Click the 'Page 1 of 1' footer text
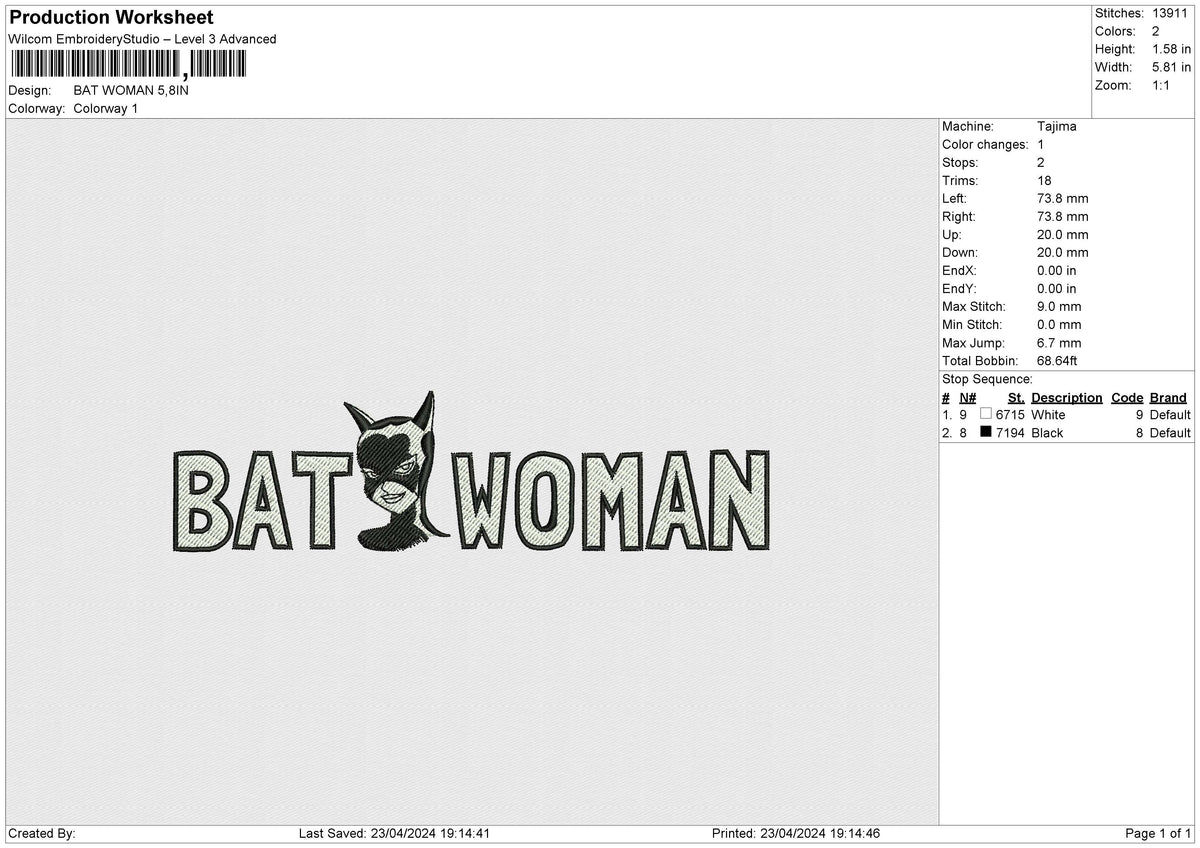 (1158, 833)
